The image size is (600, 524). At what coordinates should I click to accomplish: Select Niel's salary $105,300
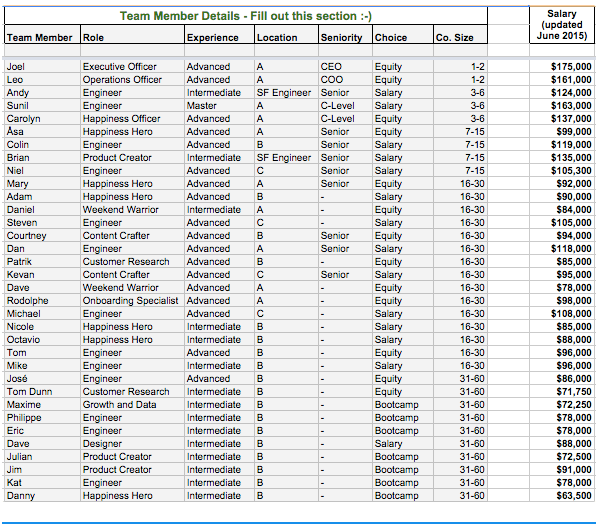[x=562, y=171]
